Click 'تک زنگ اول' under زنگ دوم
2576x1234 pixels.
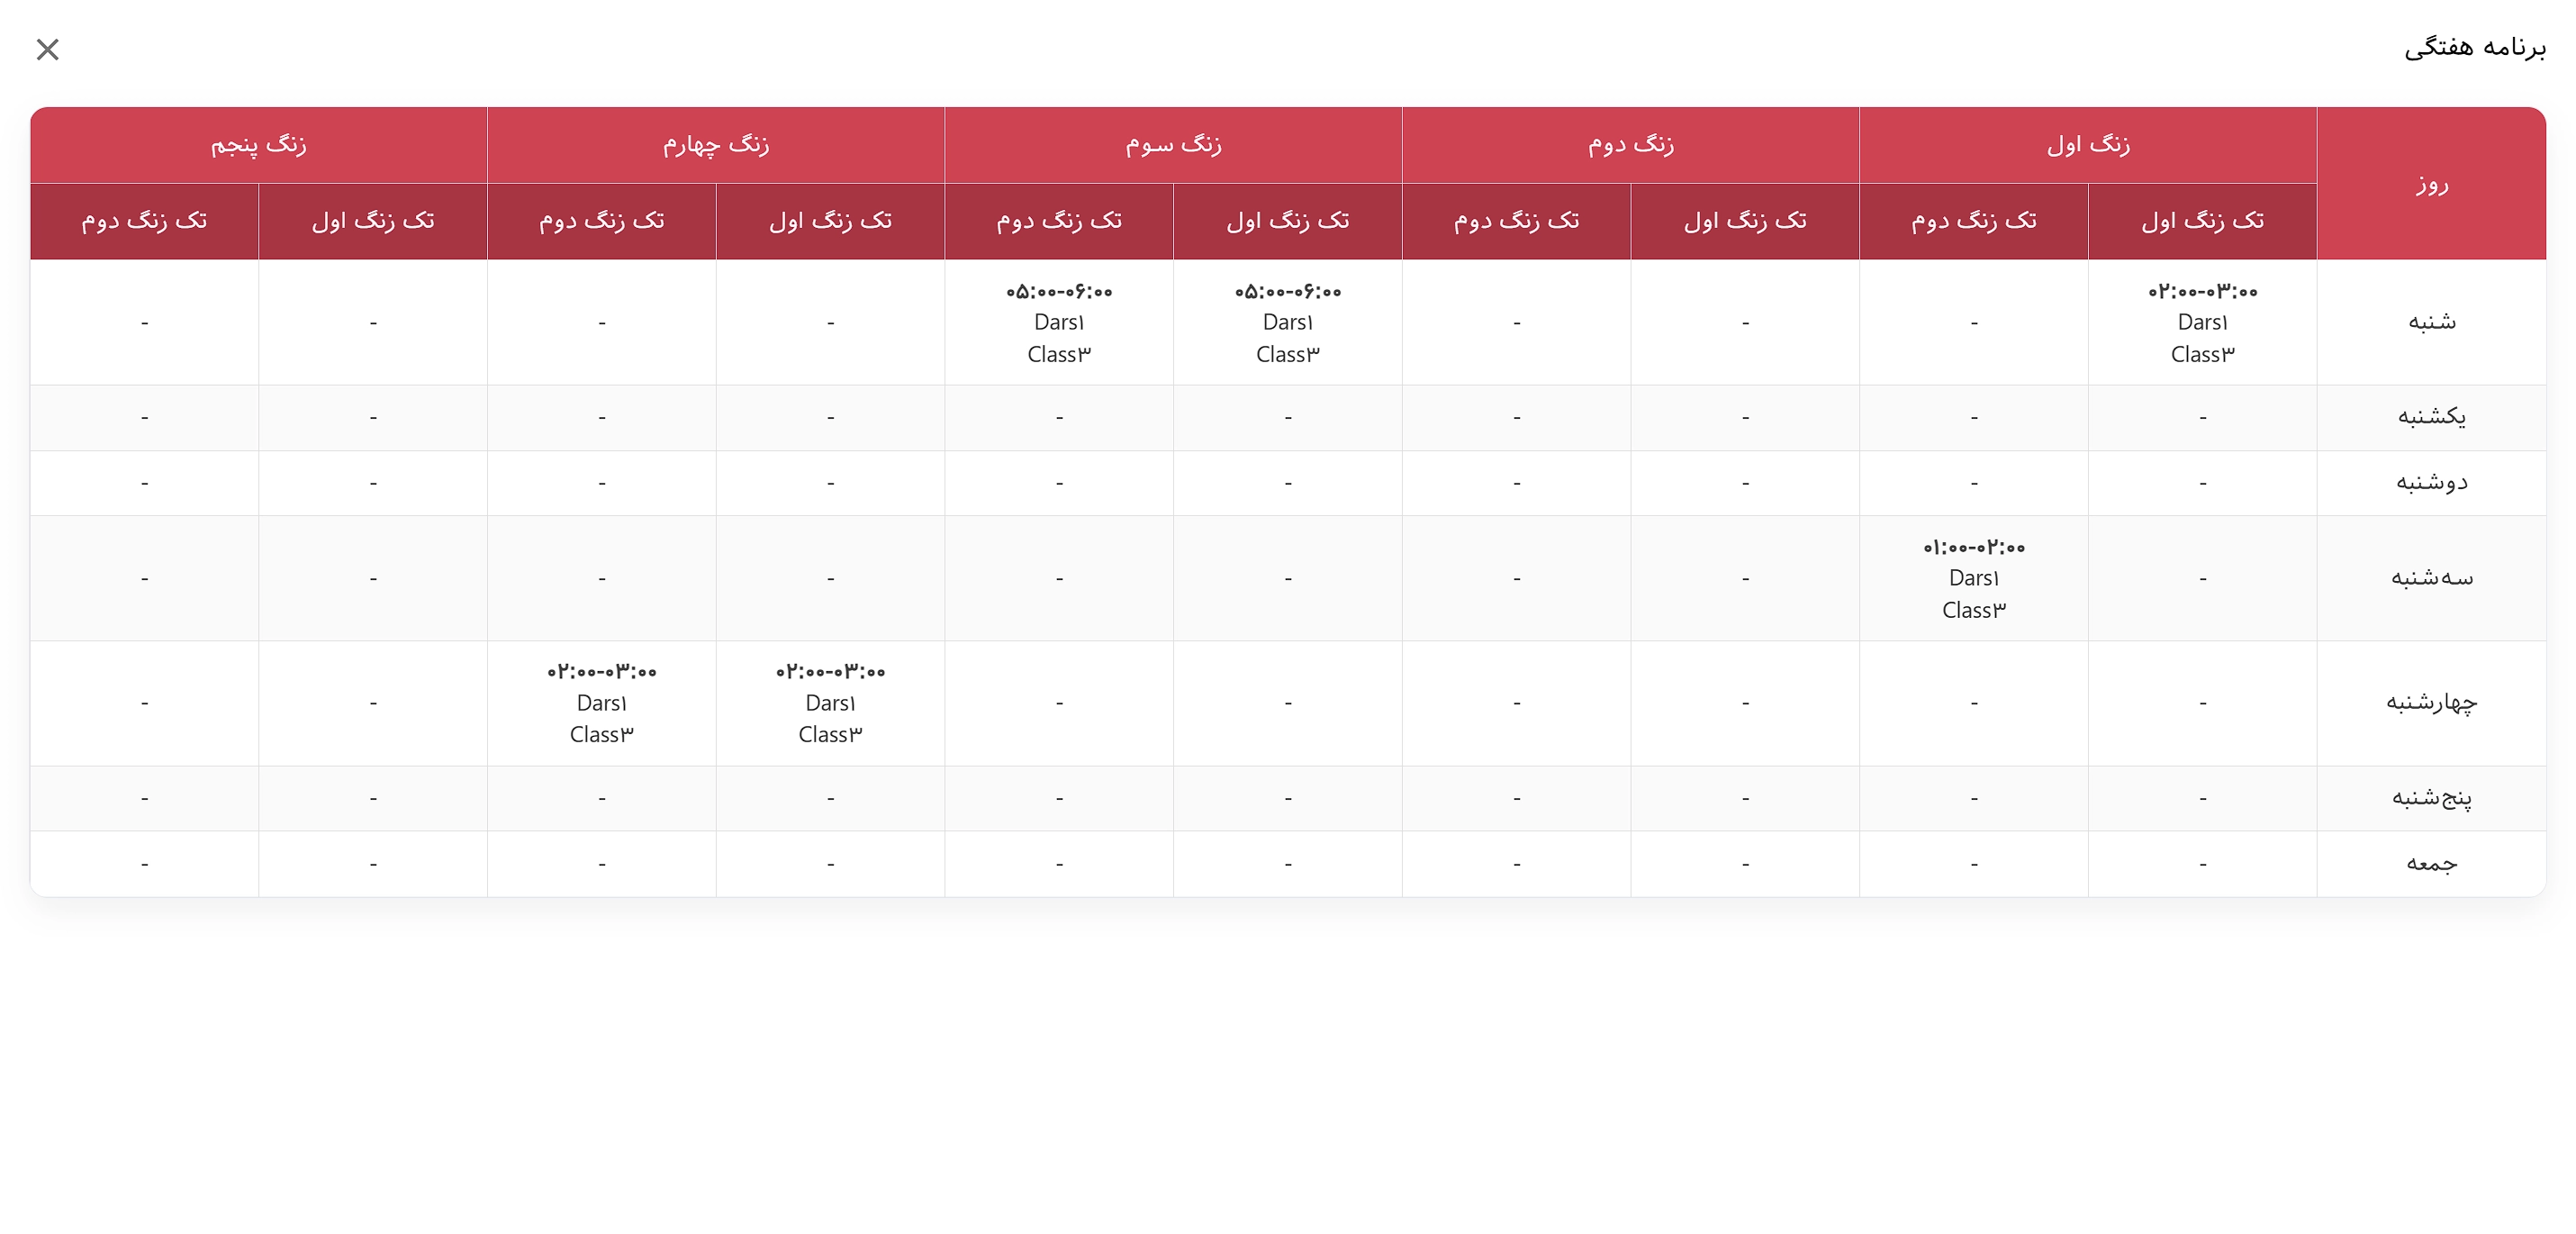point(1745,221)
